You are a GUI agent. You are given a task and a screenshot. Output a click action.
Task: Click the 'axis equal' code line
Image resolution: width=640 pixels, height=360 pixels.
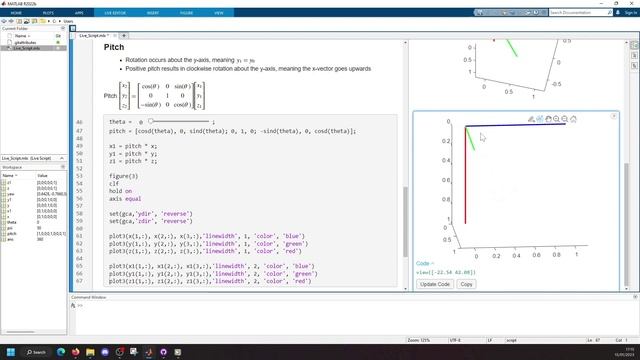[125, 199]
